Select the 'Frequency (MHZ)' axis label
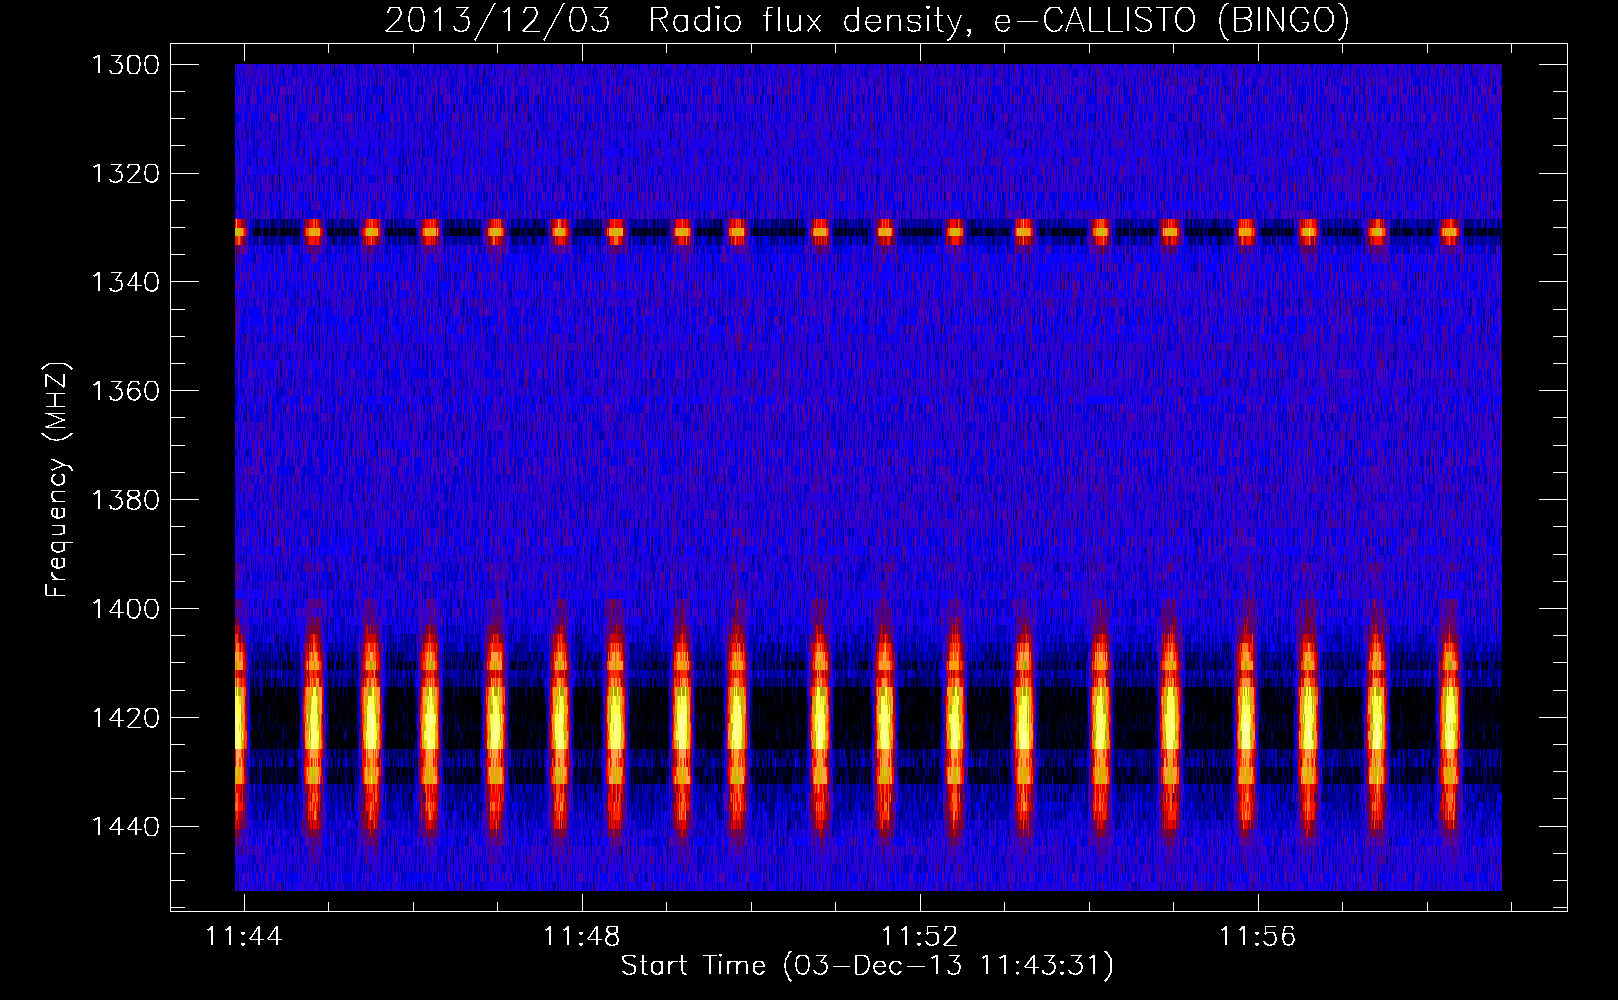The width and height of the screenshot is (1618, 1000). coord(57,480)
